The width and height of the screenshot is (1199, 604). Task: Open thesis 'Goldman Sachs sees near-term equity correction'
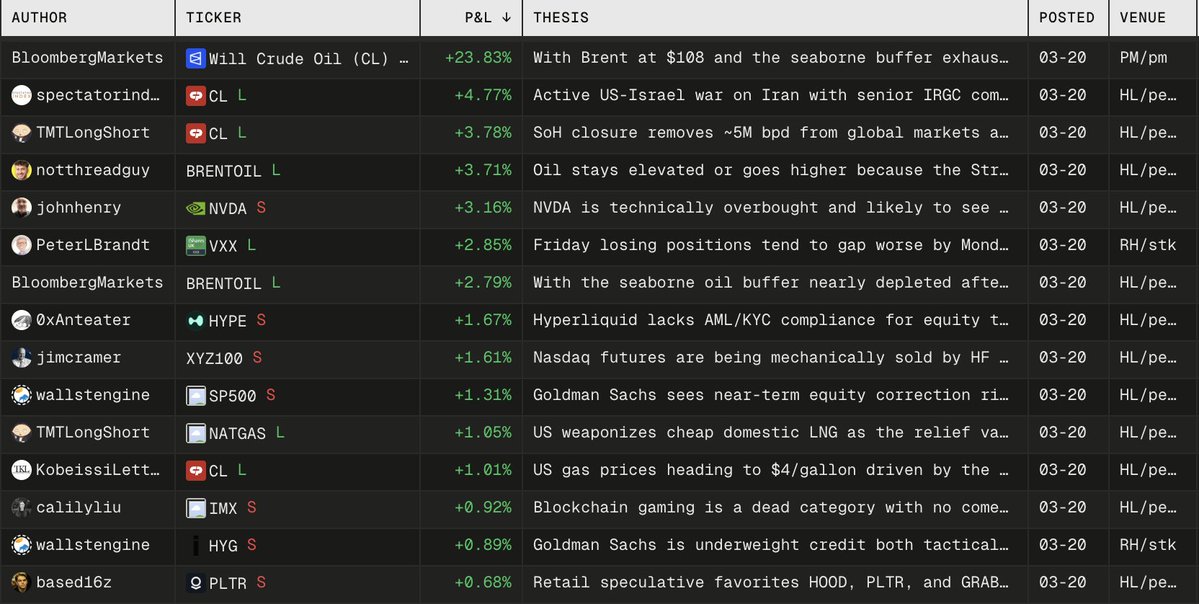click(x=770, y=395)
